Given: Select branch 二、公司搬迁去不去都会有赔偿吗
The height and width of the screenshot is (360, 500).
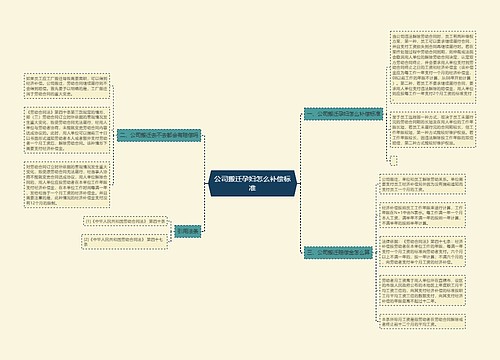Looking at the screenshot, I should (x=159, y=135).
